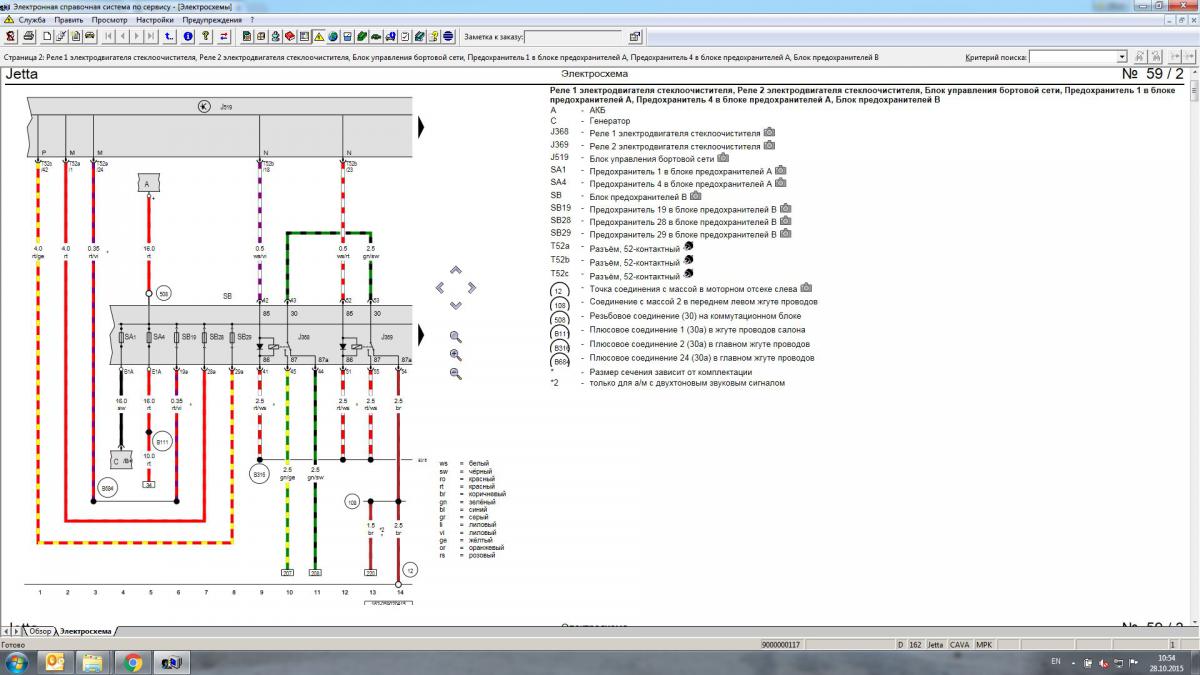Click the bottom magnifier zoom icon
Image resolution: width=1200 pixels, height=675 pixels.
click(x=456, y=374)
